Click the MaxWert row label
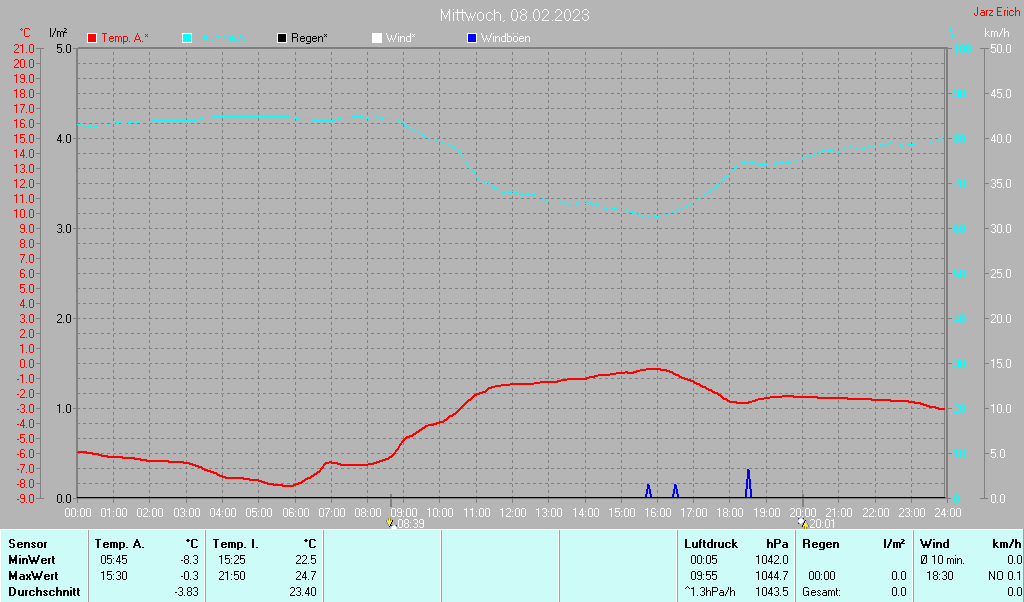This screenshot has width=1024, height=602. point(31,576)
